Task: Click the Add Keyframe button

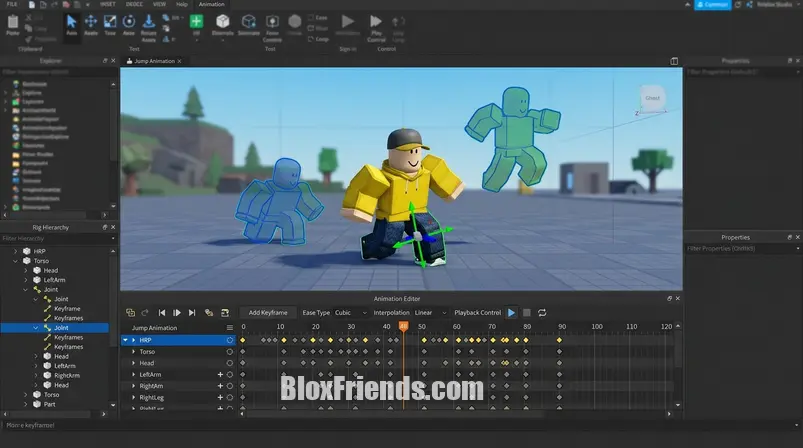Action: (x=268, y=313)
